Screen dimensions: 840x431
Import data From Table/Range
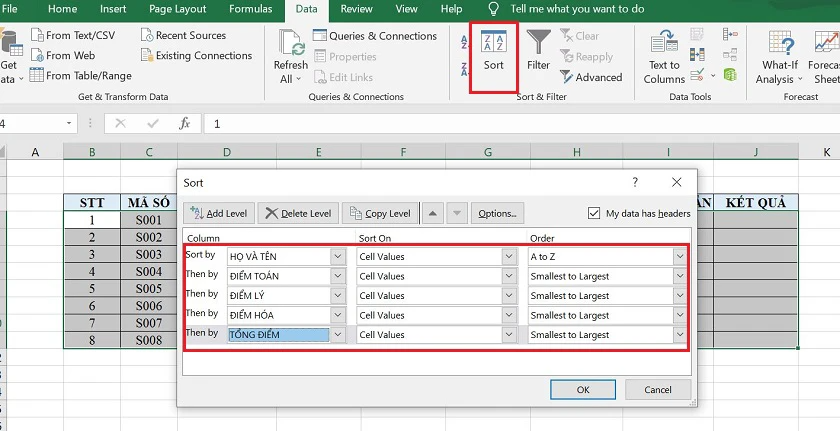[80, 75]
